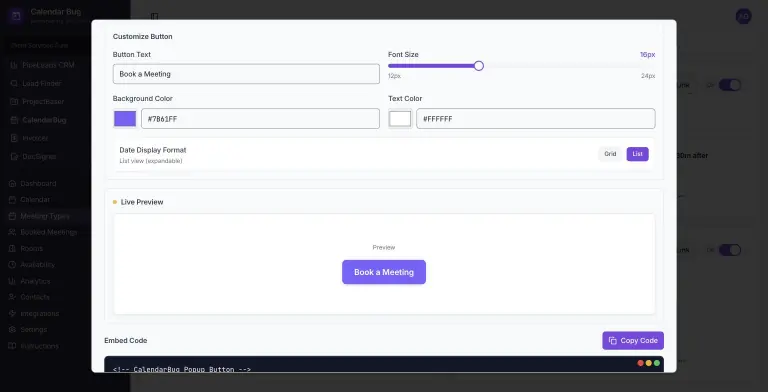Viewport: 768px width, 392px height.
Task: Click the Availability clock icon
Action: (12, 265)
